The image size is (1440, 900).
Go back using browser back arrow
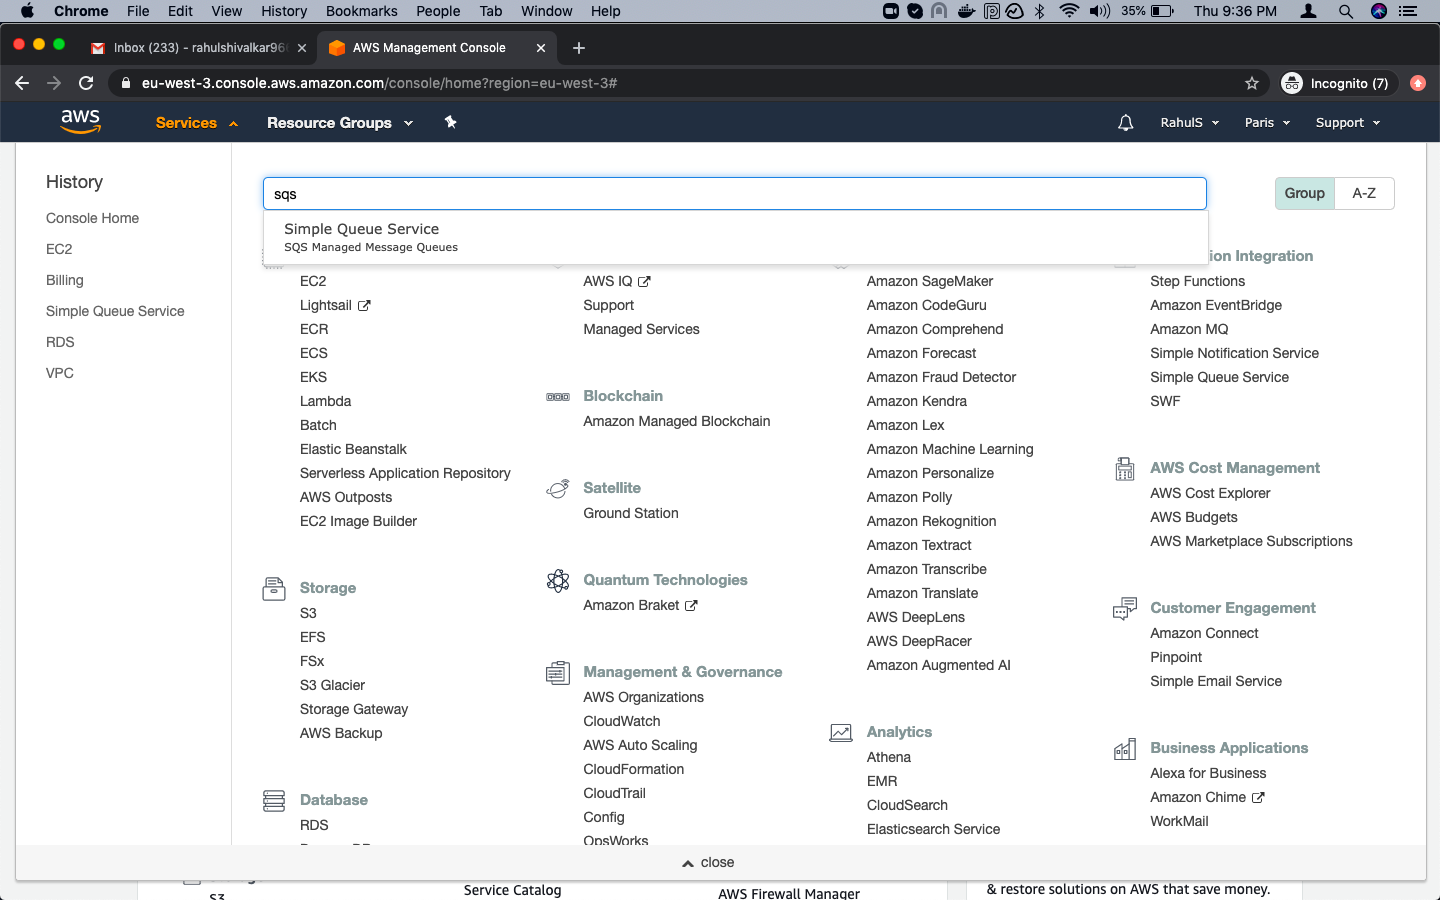click(x=22, y=83)
